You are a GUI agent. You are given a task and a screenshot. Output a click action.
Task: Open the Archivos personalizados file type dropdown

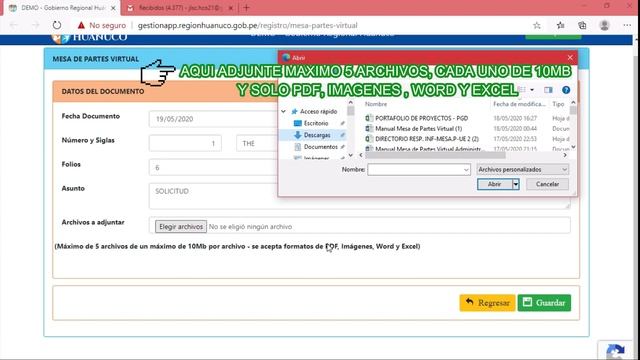tap(522, 169)
